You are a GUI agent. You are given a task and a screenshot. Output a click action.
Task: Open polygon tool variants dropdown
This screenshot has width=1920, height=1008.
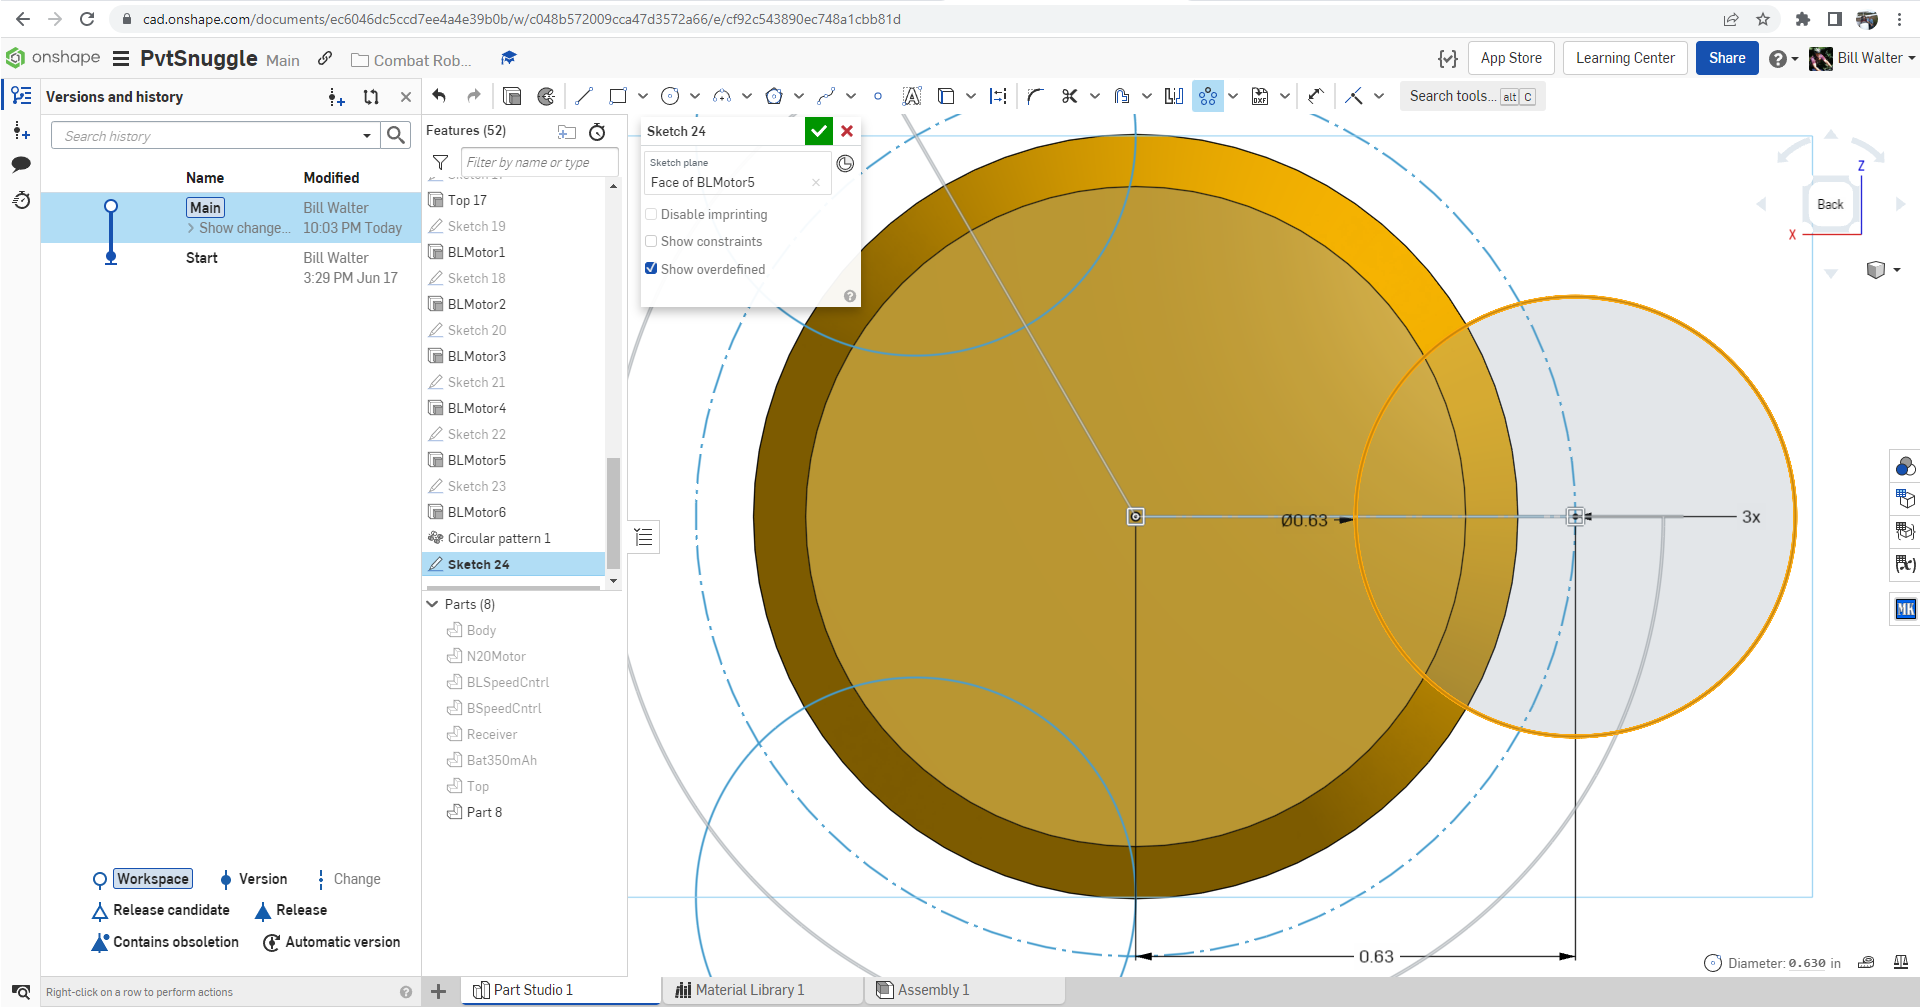799,96
